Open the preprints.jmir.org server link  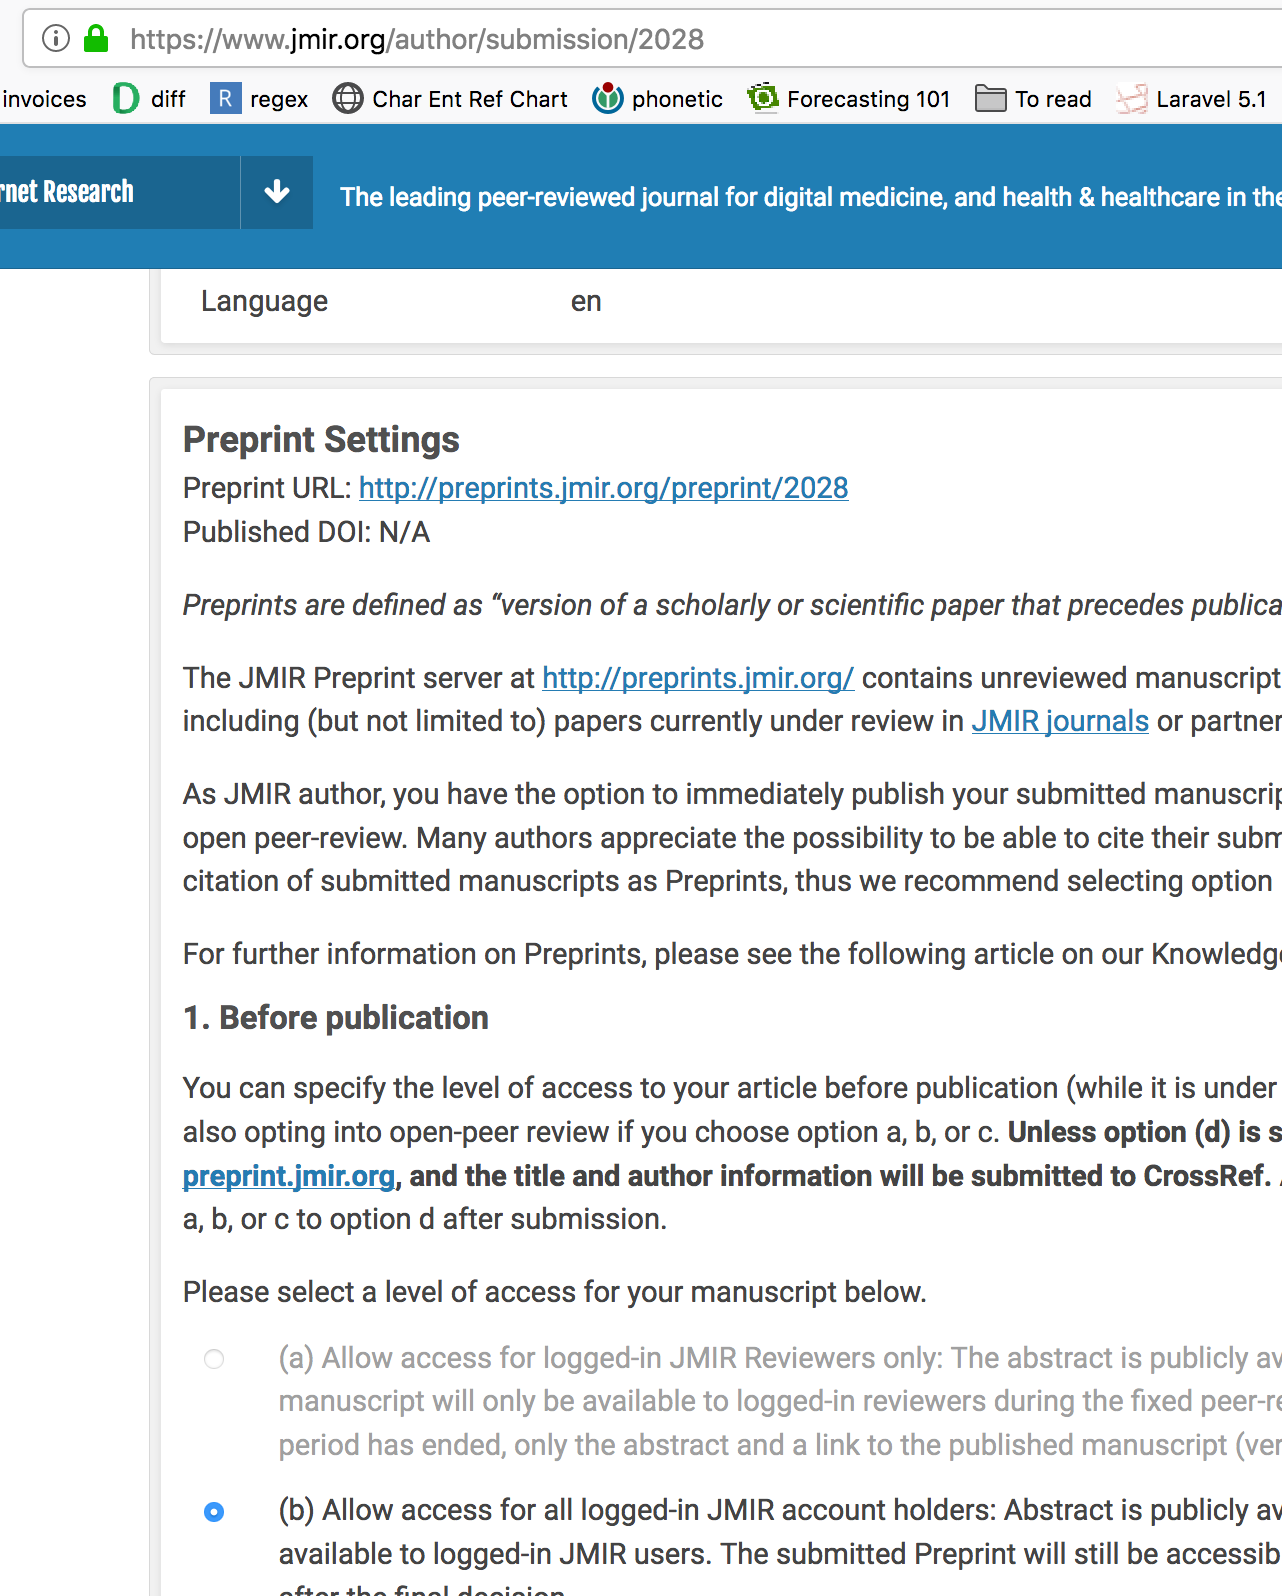[x=698, y=678]
